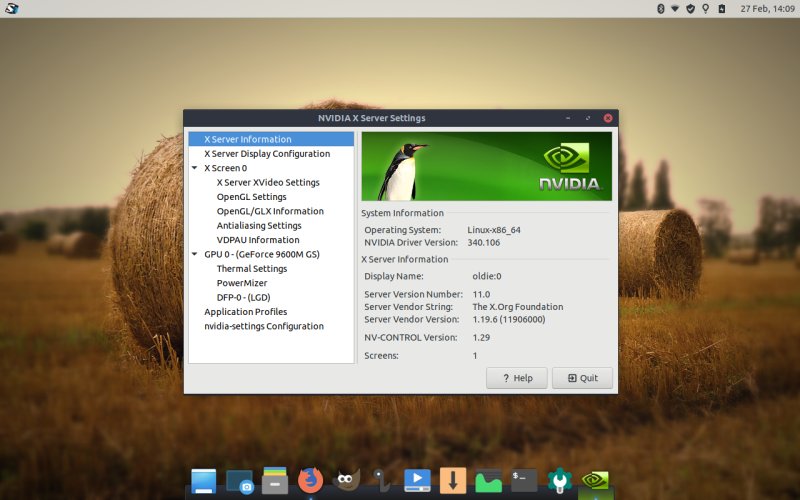Click The X.Org Foundation vendor string
Image resolution: width=800 pixels, height=500 pixels.
tap(518, 307)
